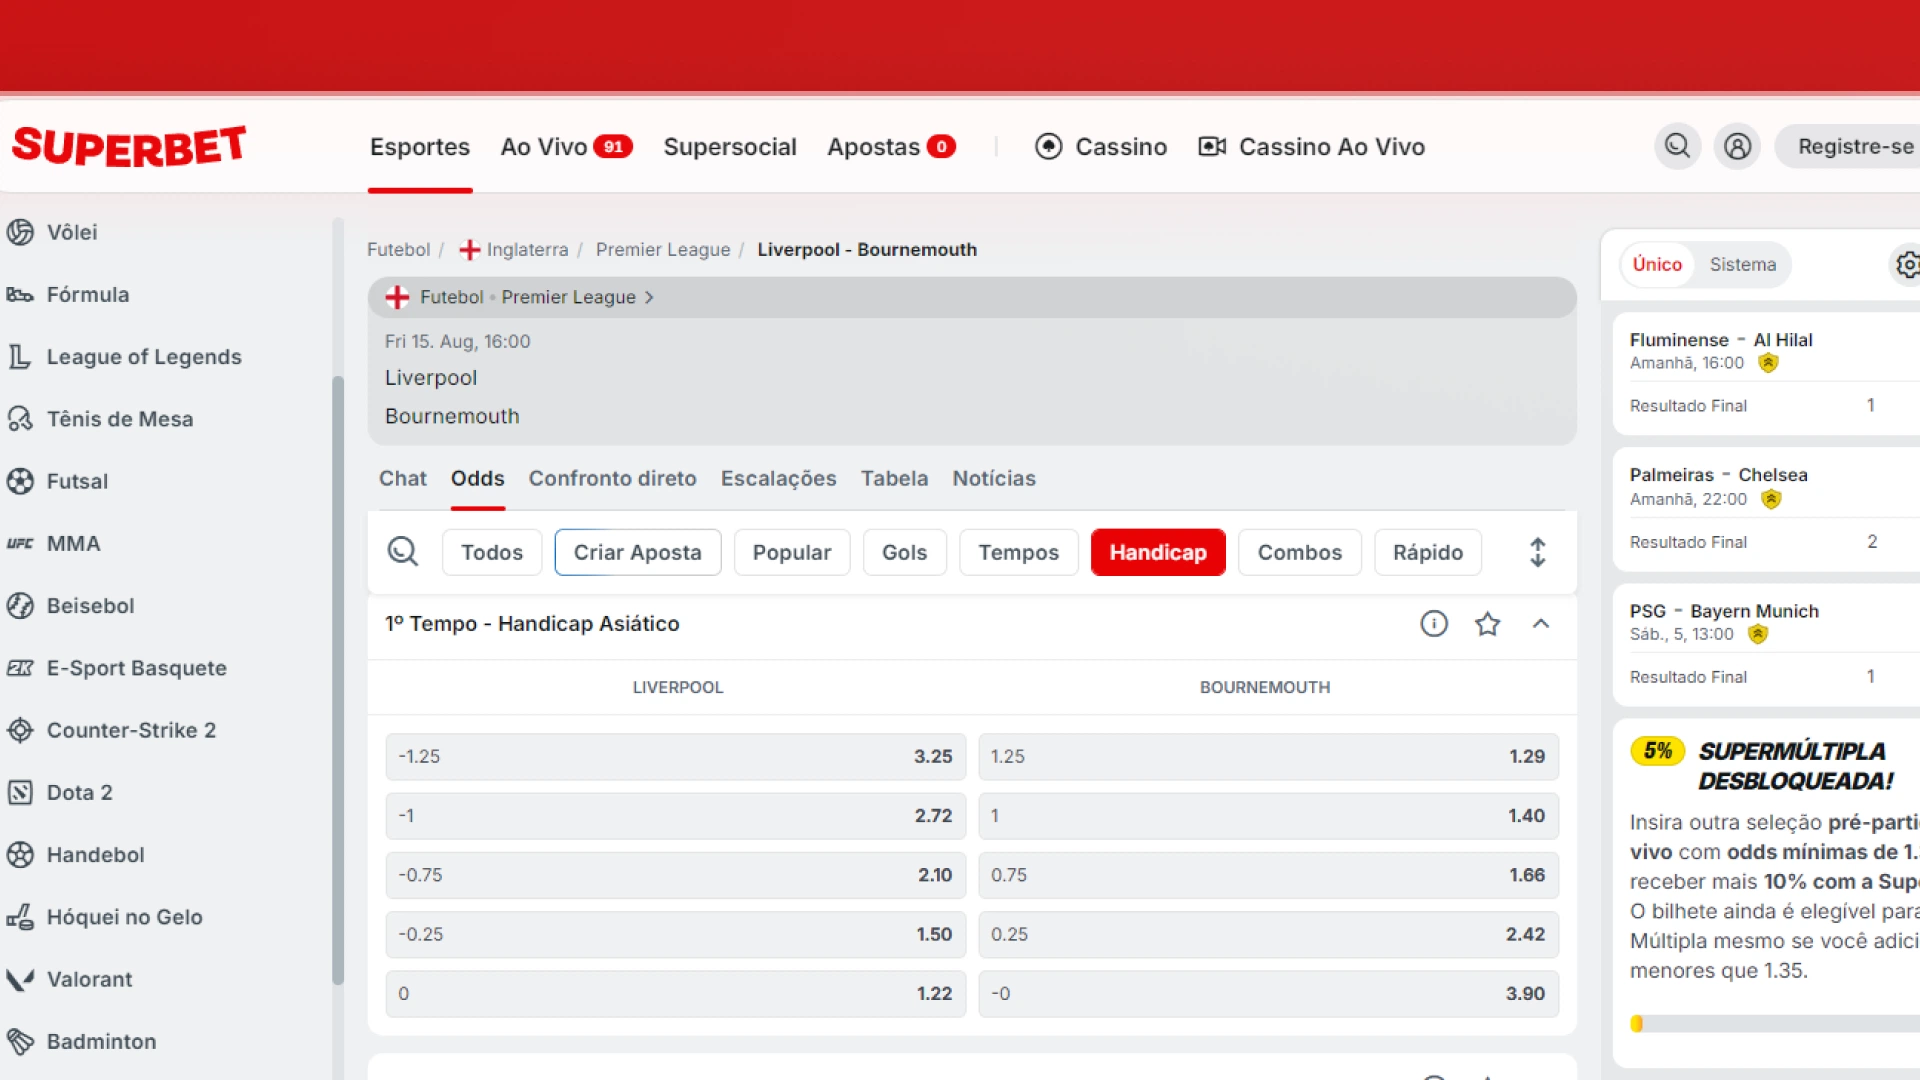Viewport: 1920px width, 1080px height.
Task: Click Criar Aposta filter
Action: 638,552
